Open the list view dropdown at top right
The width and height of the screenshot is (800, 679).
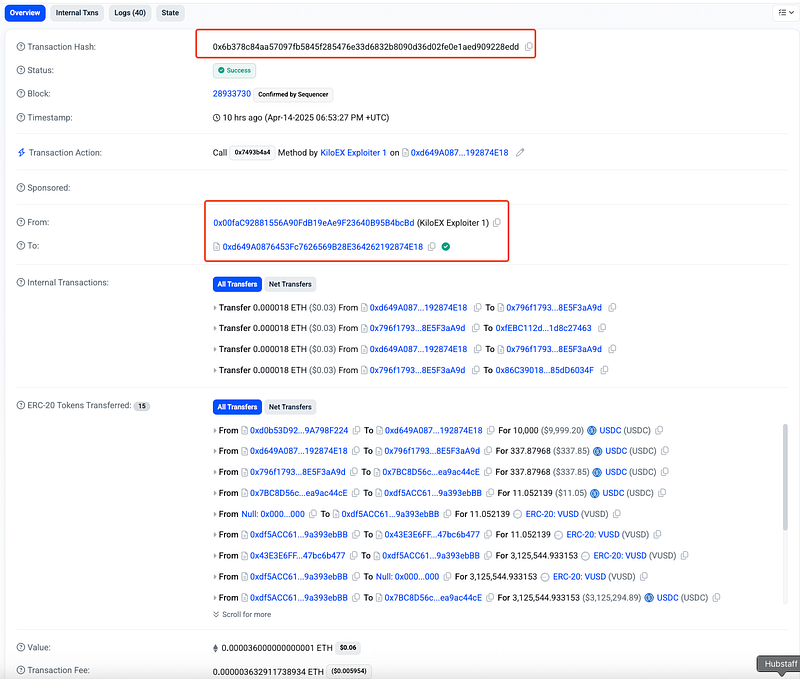[x=784, y=13]
